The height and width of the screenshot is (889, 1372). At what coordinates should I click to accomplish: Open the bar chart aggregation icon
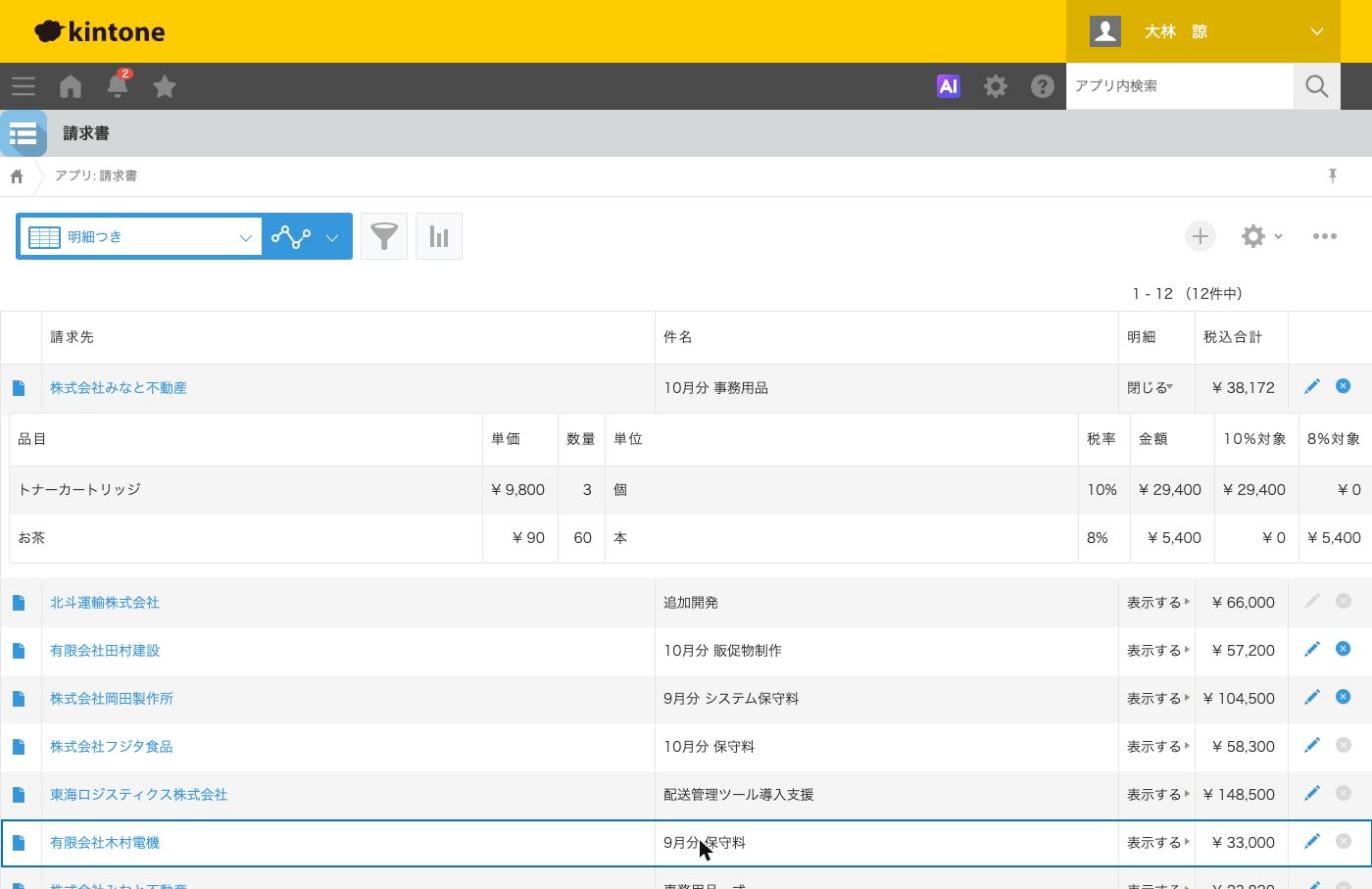pos(439,237)
